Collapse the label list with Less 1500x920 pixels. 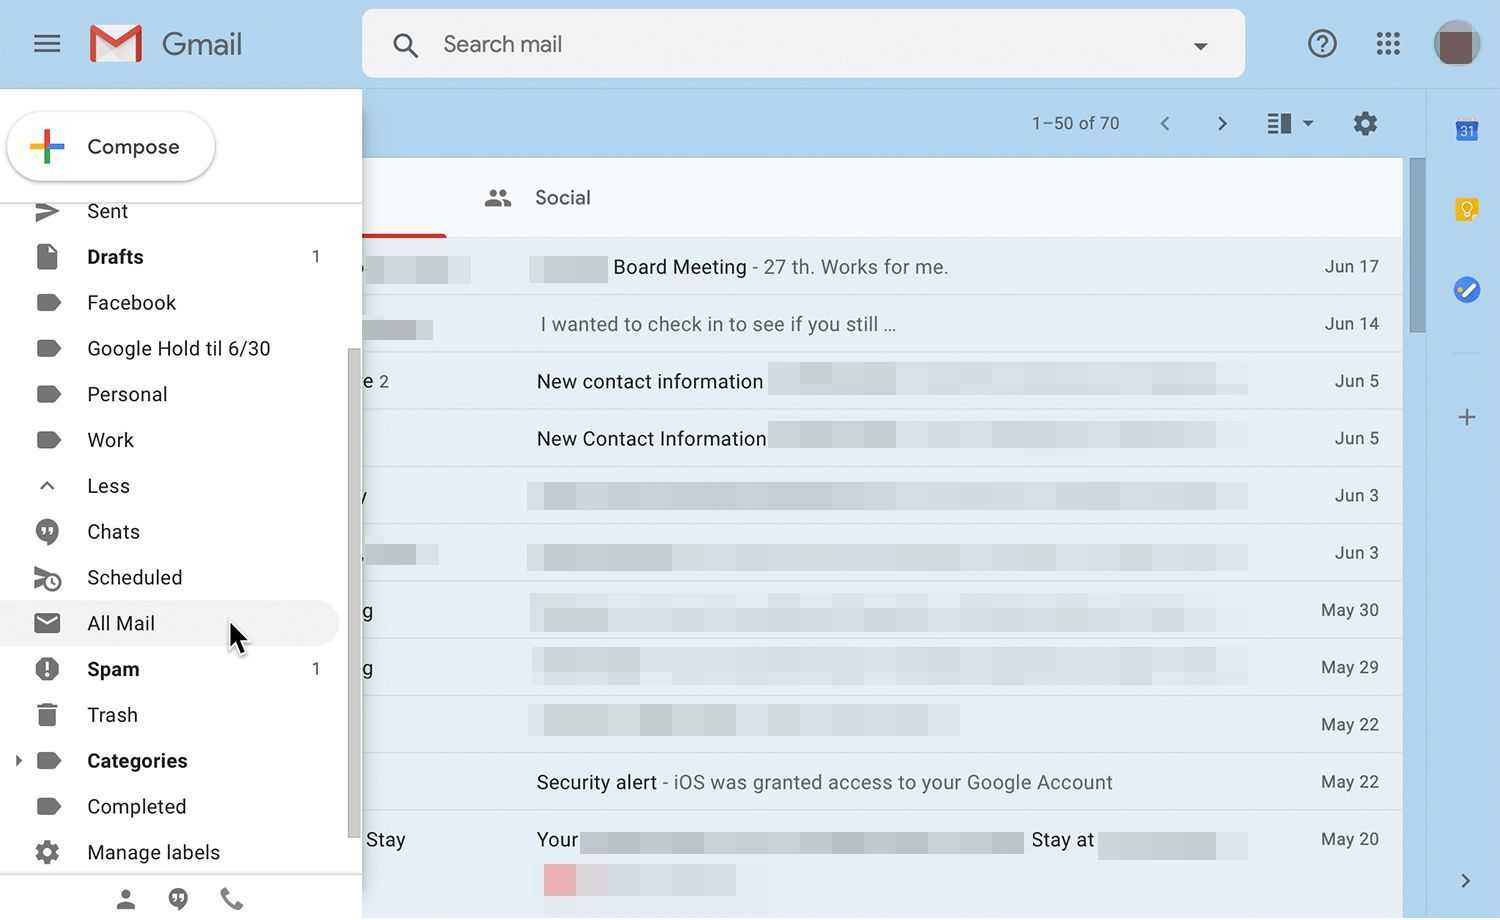point(107,485)
